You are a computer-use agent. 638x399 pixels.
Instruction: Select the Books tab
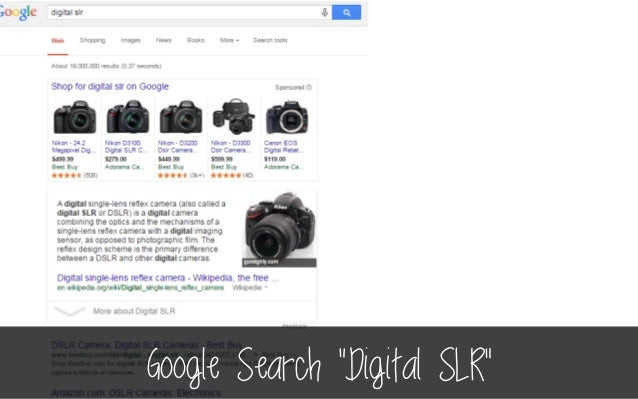click(196, 40)
